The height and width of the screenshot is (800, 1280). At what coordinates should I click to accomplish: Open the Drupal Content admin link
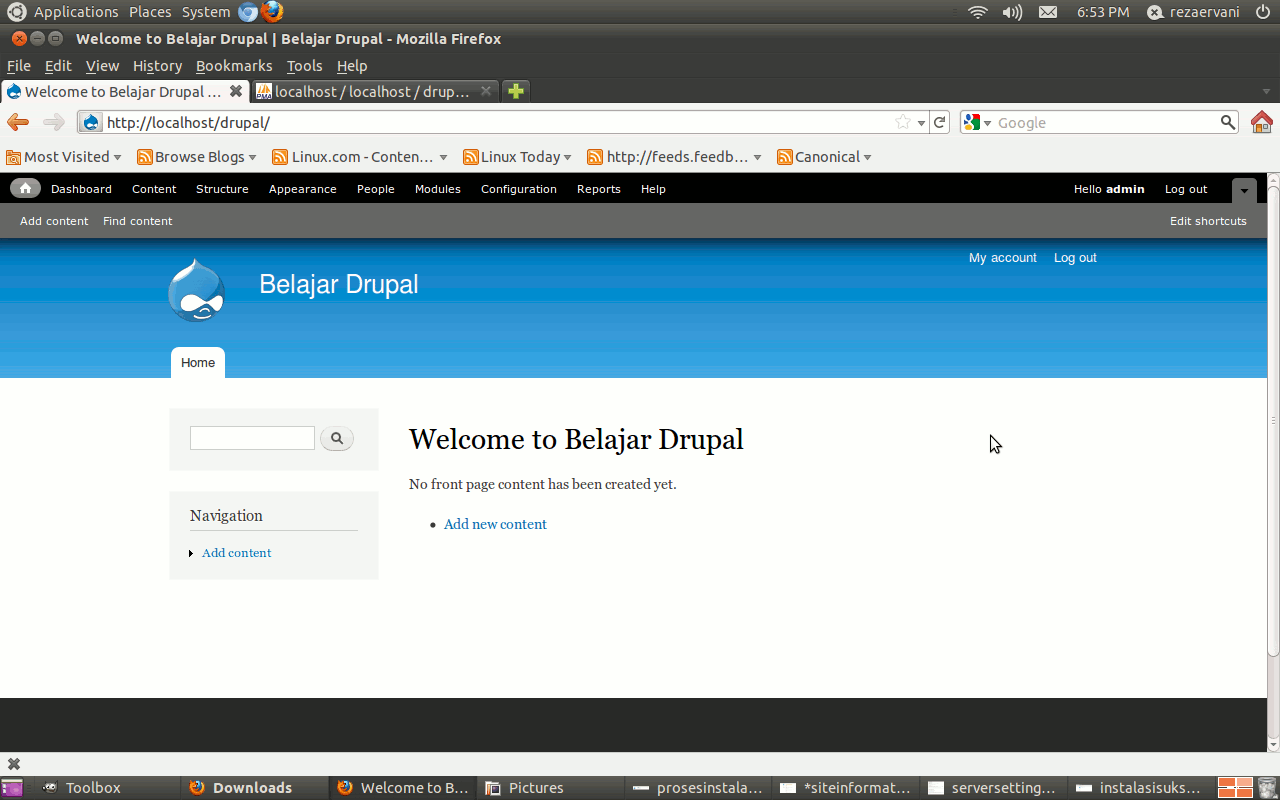[x=154, y=189]
